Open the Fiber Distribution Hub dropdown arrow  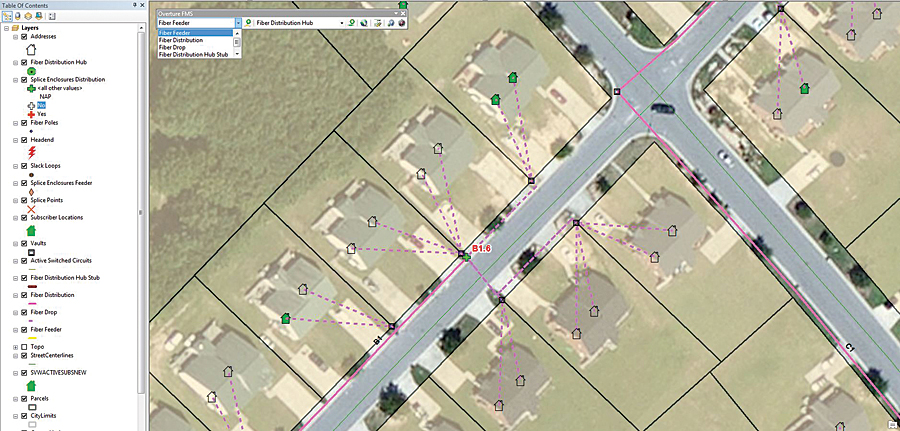(342, 23)
